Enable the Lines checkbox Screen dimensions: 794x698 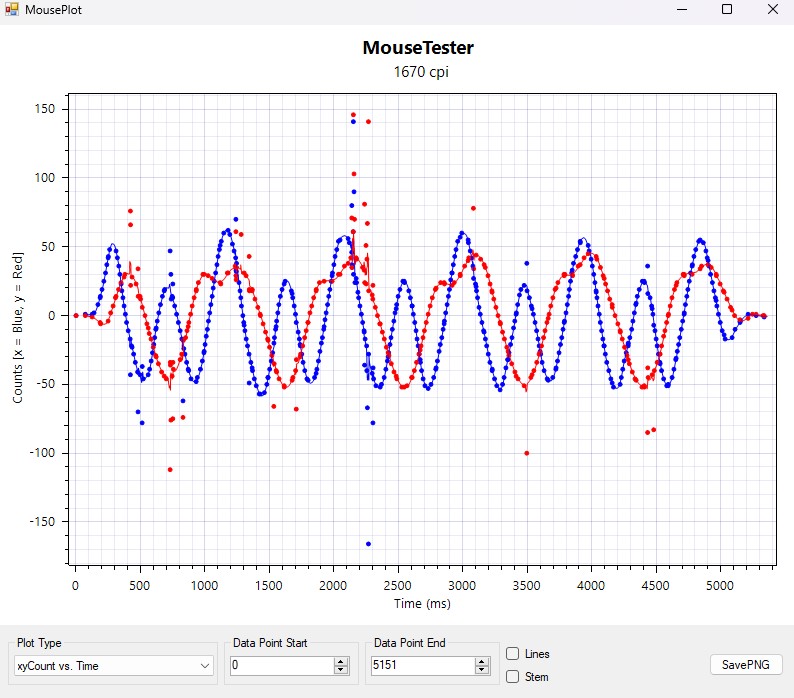513,654
